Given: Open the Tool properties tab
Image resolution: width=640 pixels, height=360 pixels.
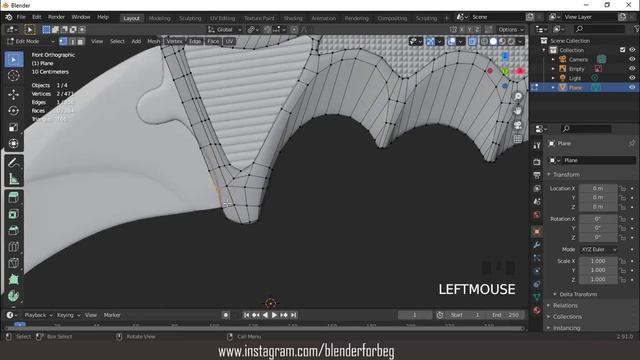Looking at the screenshot, I should [537, 146].
